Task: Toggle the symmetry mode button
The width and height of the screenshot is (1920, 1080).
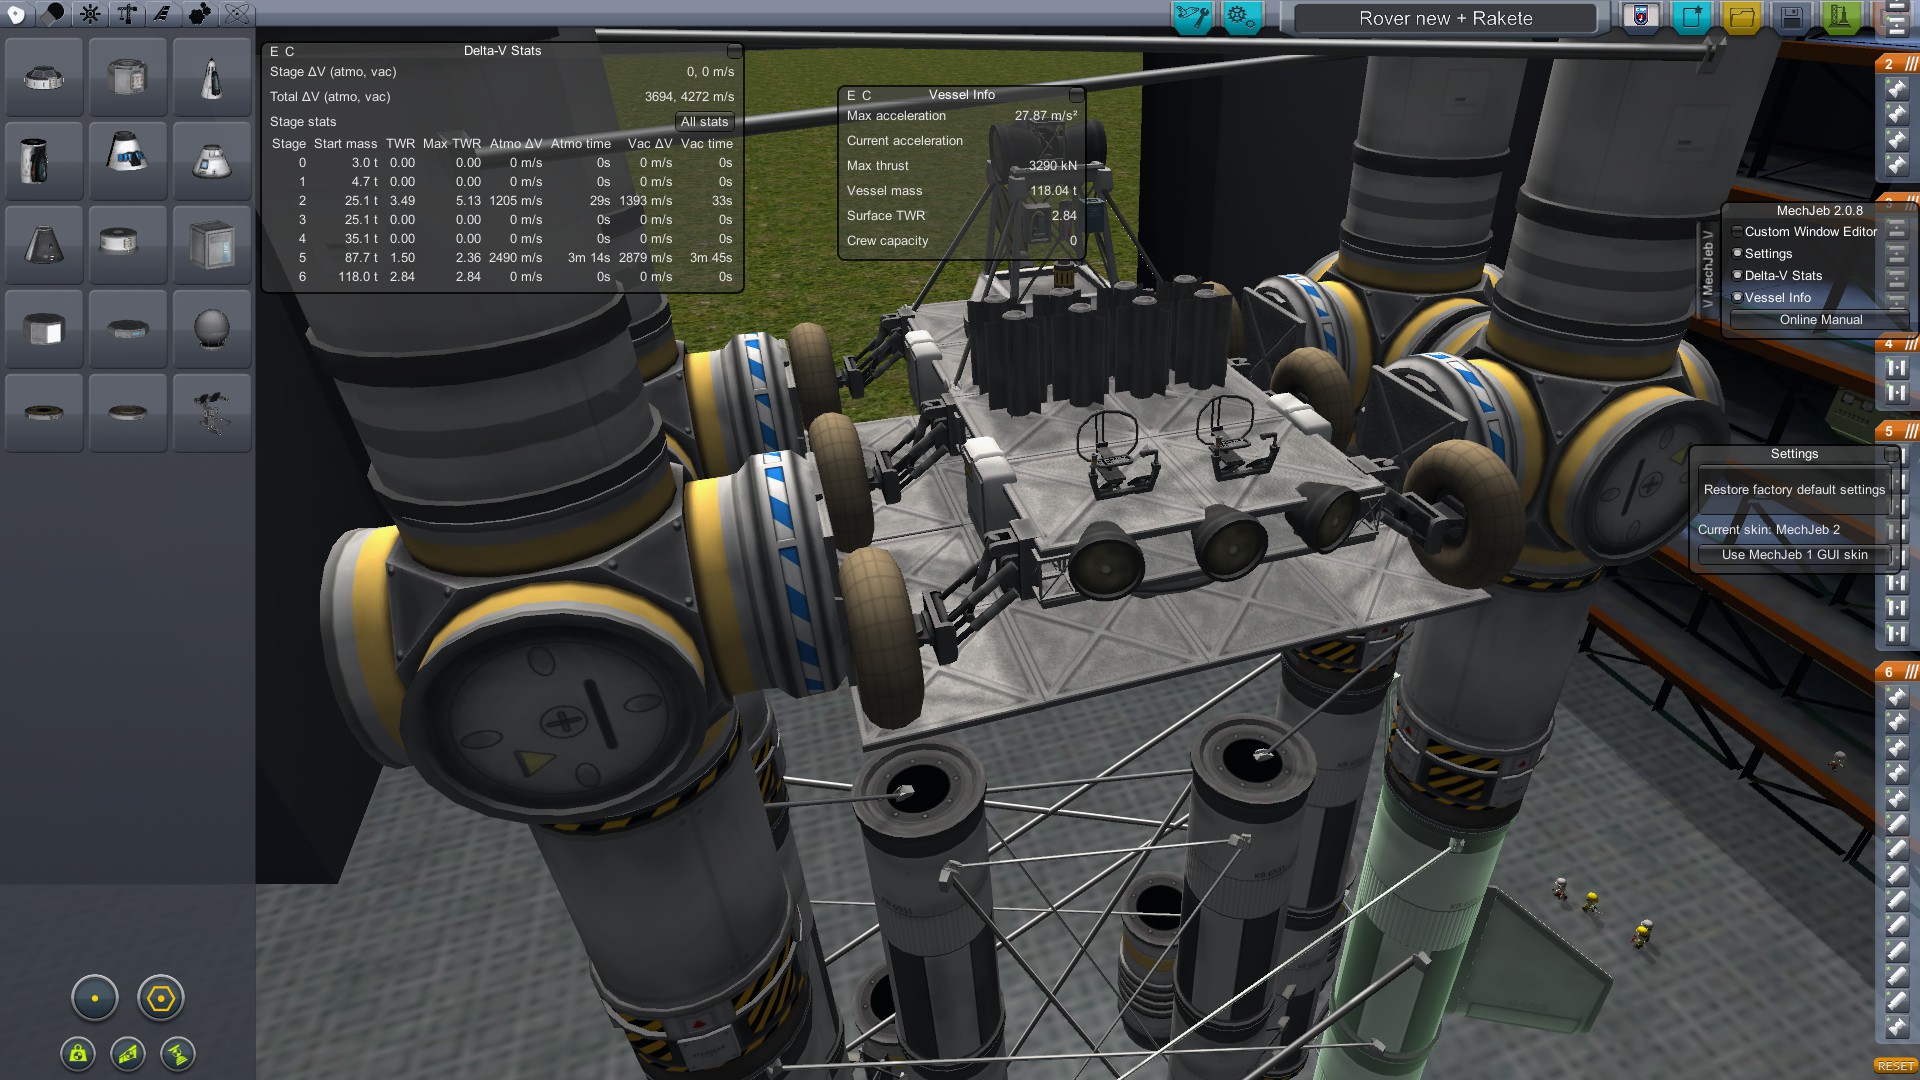Action: [x=95, y=998]
